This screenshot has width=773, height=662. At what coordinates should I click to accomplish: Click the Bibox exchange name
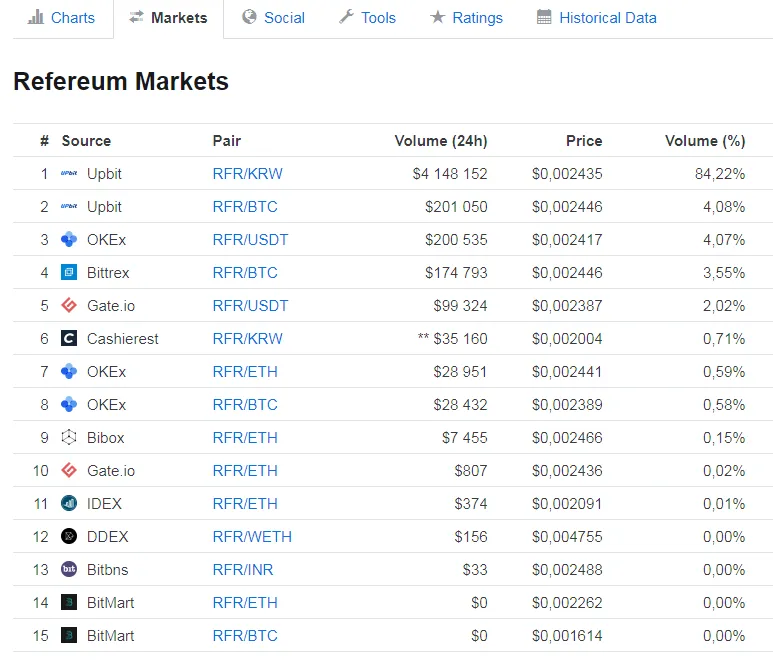[105, 438]
